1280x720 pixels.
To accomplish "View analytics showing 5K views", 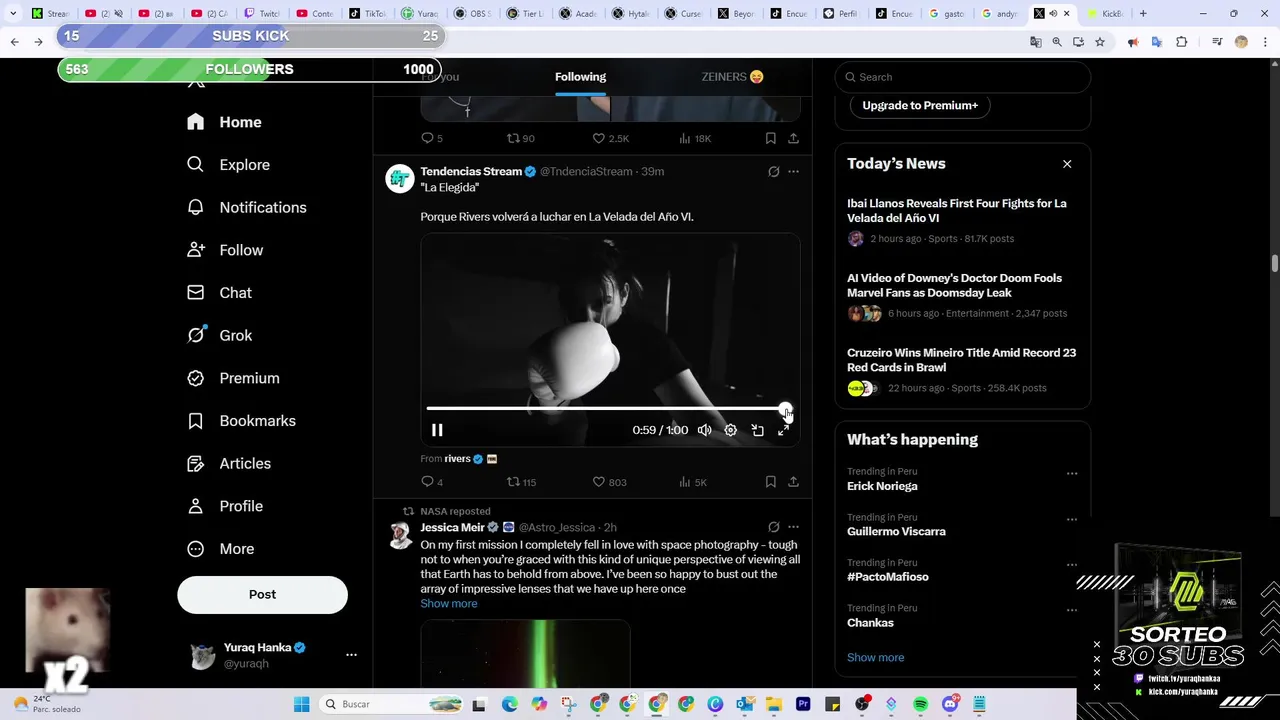I will coord(693,482).
